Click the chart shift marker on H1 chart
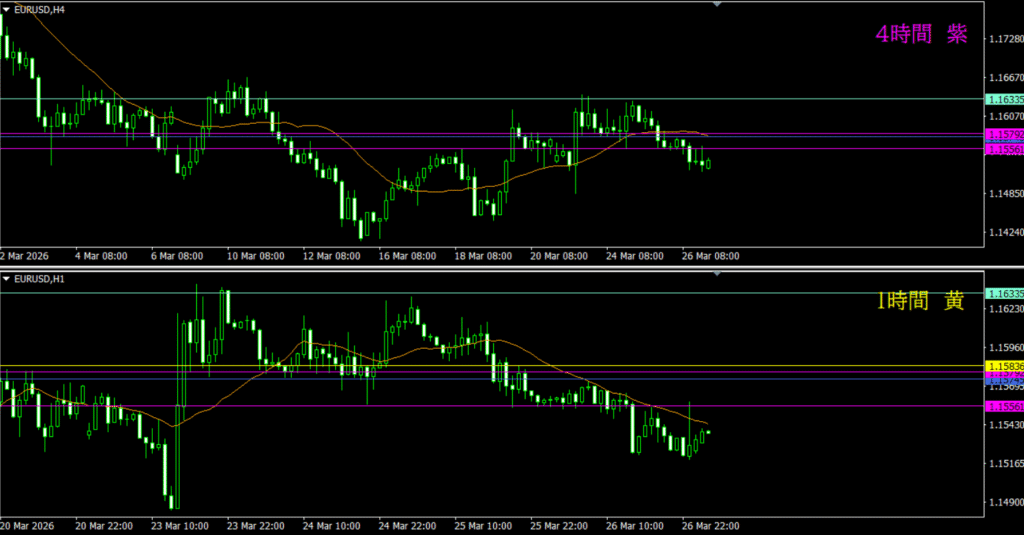 pyautogui.click(x=717, y=273)
